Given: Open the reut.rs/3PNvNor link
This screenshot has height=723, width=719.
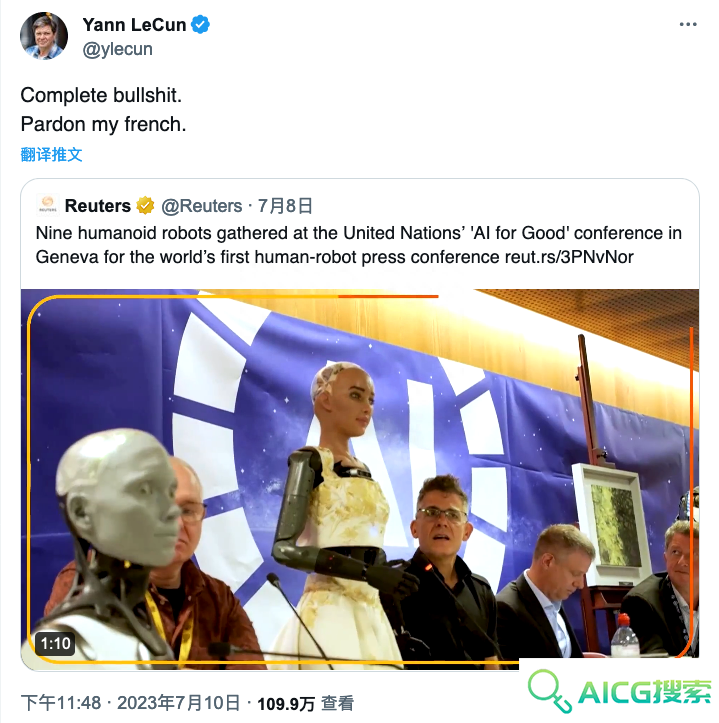Looking at the screenshot, I should [569, 257].
